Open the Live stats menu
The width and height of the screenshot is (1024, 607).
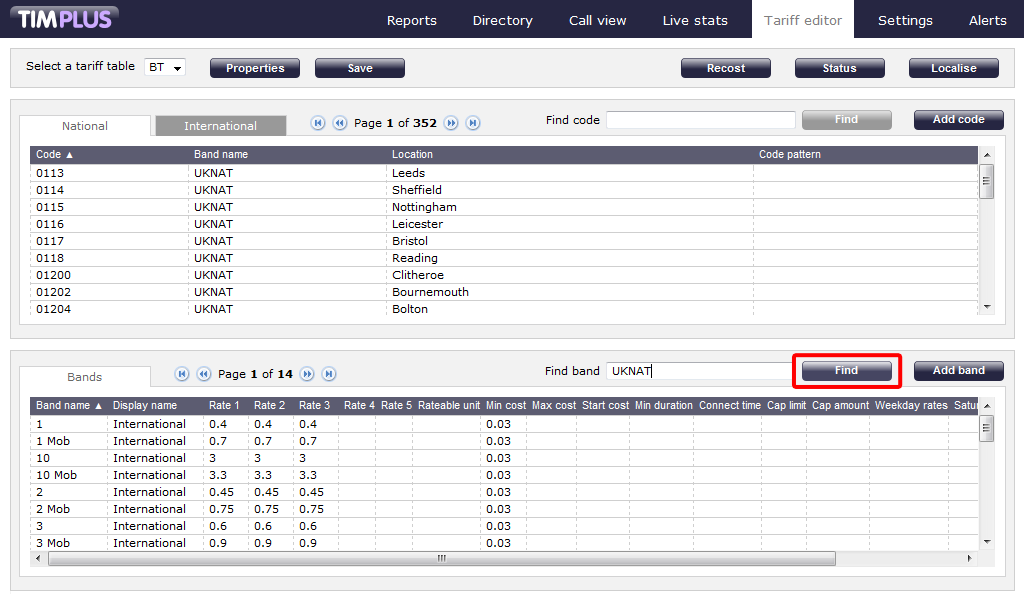(694, 20)
